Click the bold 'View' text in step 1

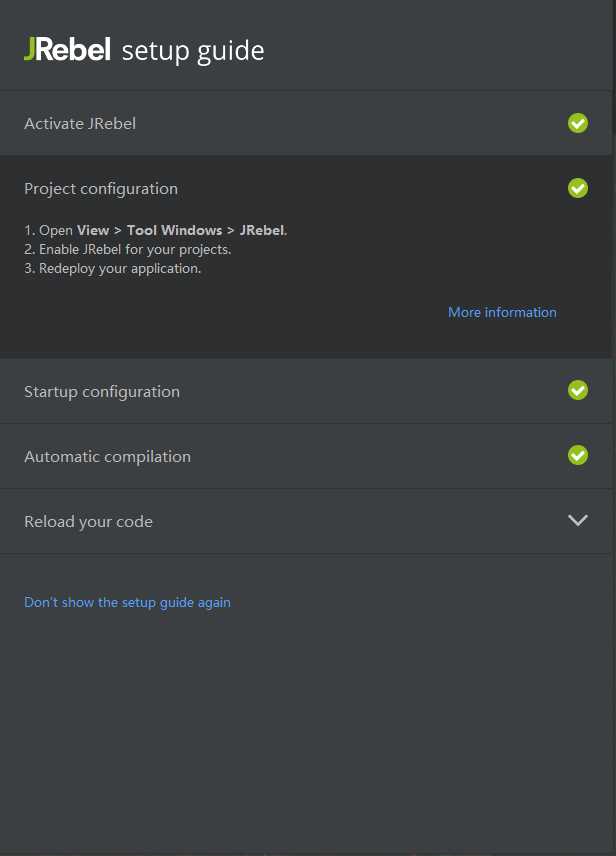point(93,231)
